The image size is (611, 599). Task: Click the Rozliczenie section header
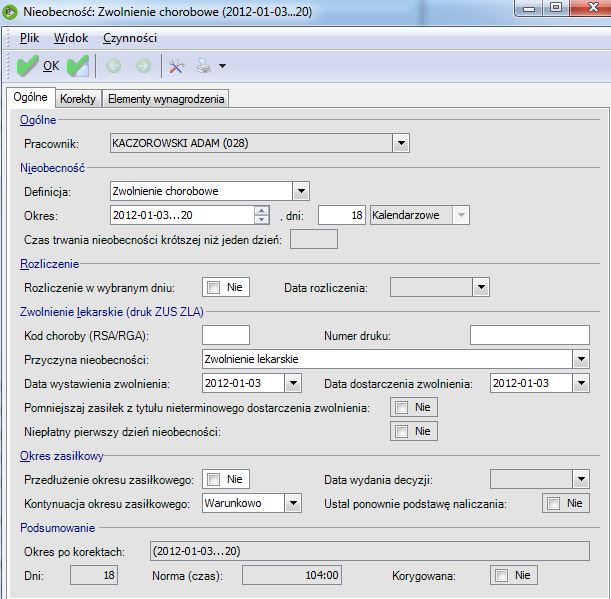point(49,264)
